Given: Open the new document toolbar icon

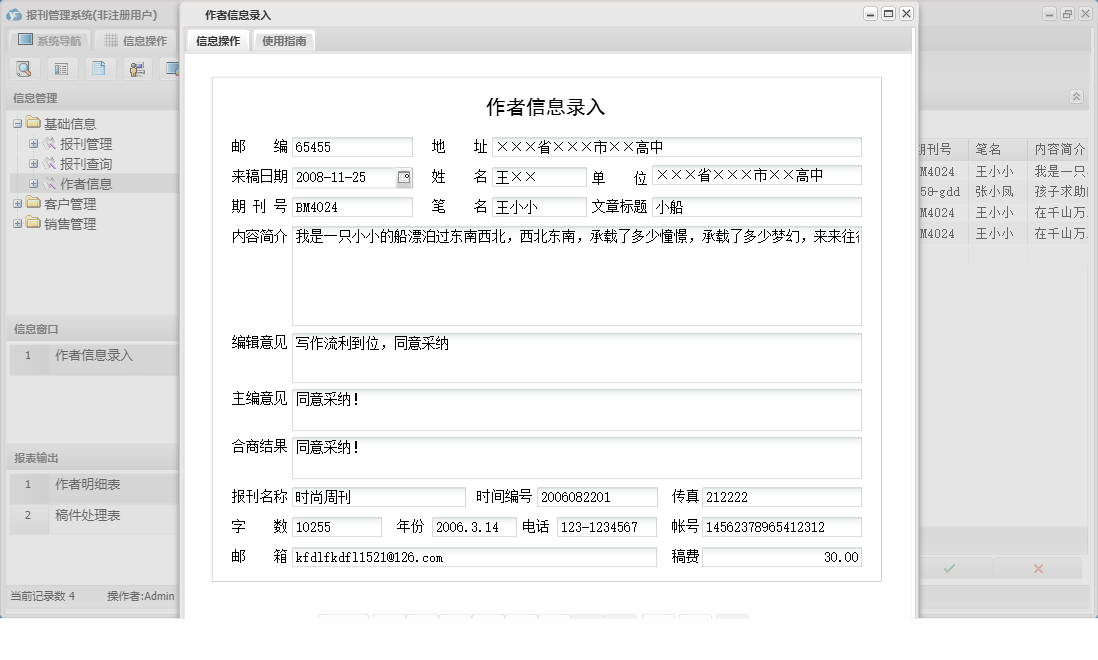Looking at the screenshot, I should tap(98, 68).
